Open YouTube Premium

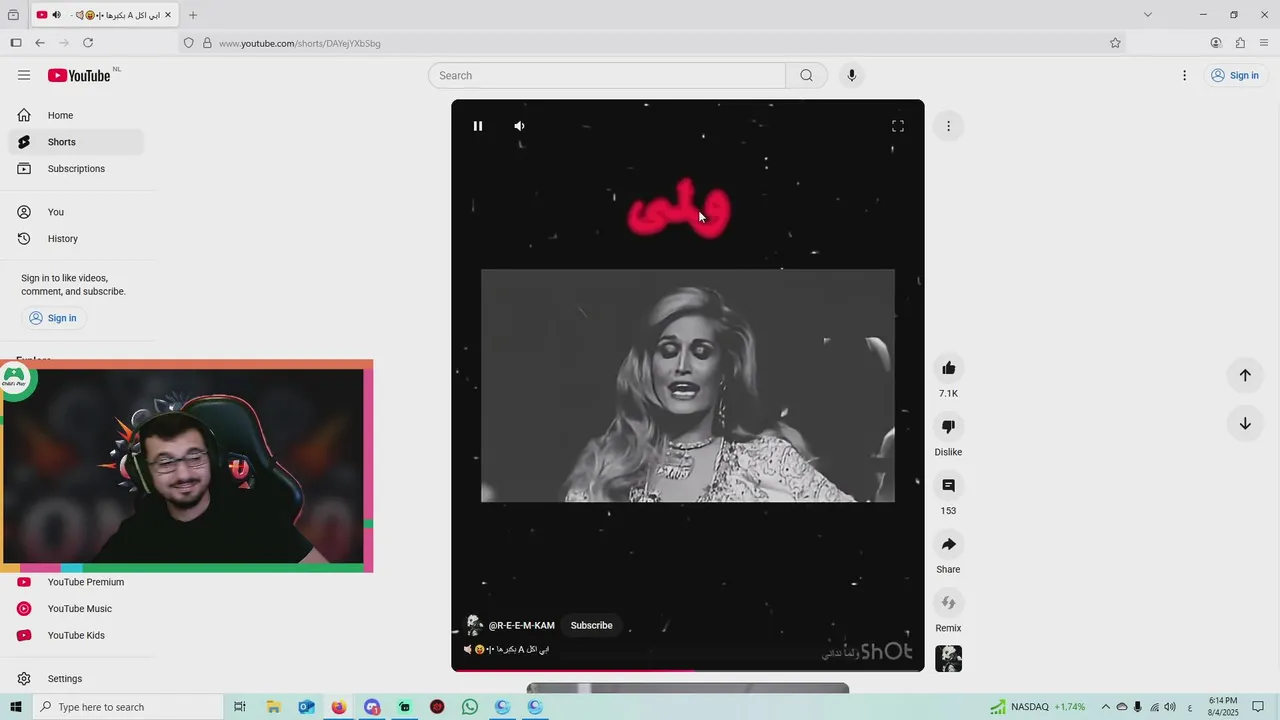click(x=76, y=582)
